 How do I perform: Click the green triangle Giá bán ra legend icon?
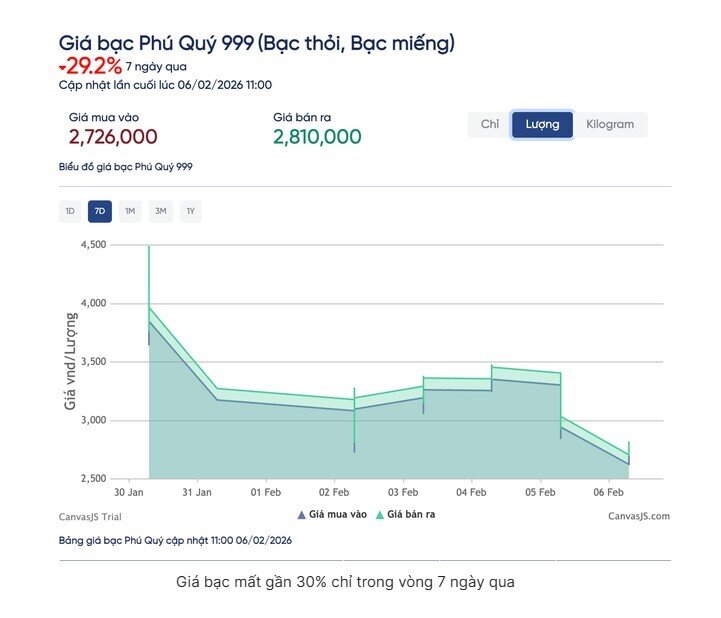click(x=381, y=515)
